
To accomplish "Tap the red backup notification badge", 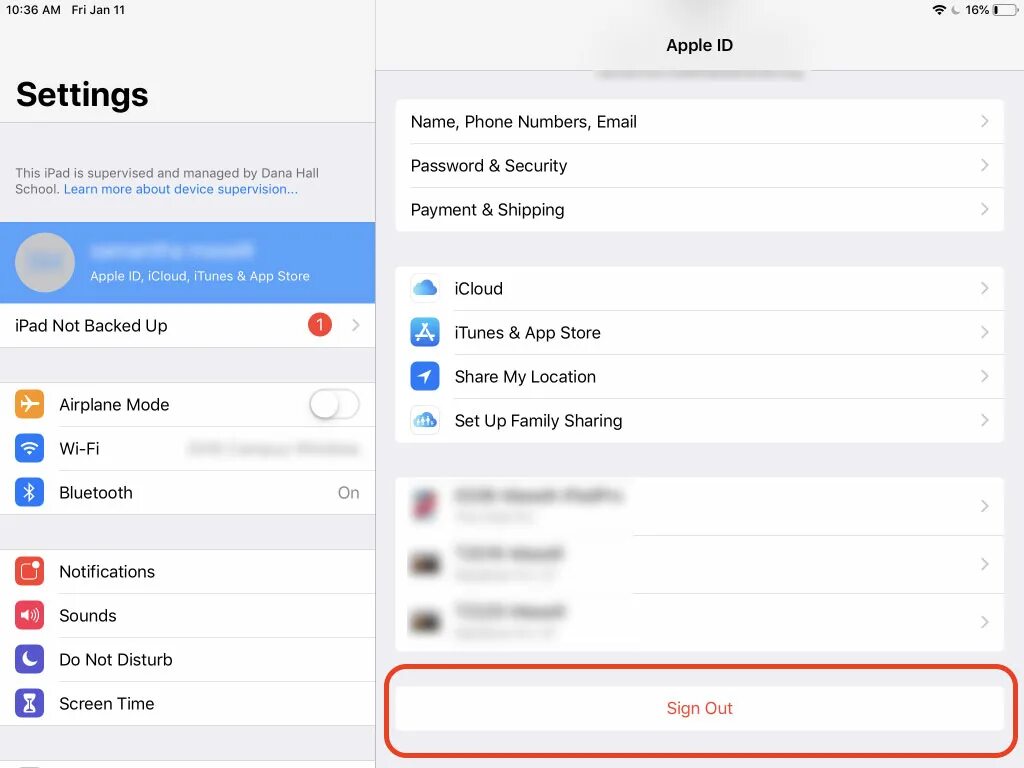I will (x=320, y=325).
